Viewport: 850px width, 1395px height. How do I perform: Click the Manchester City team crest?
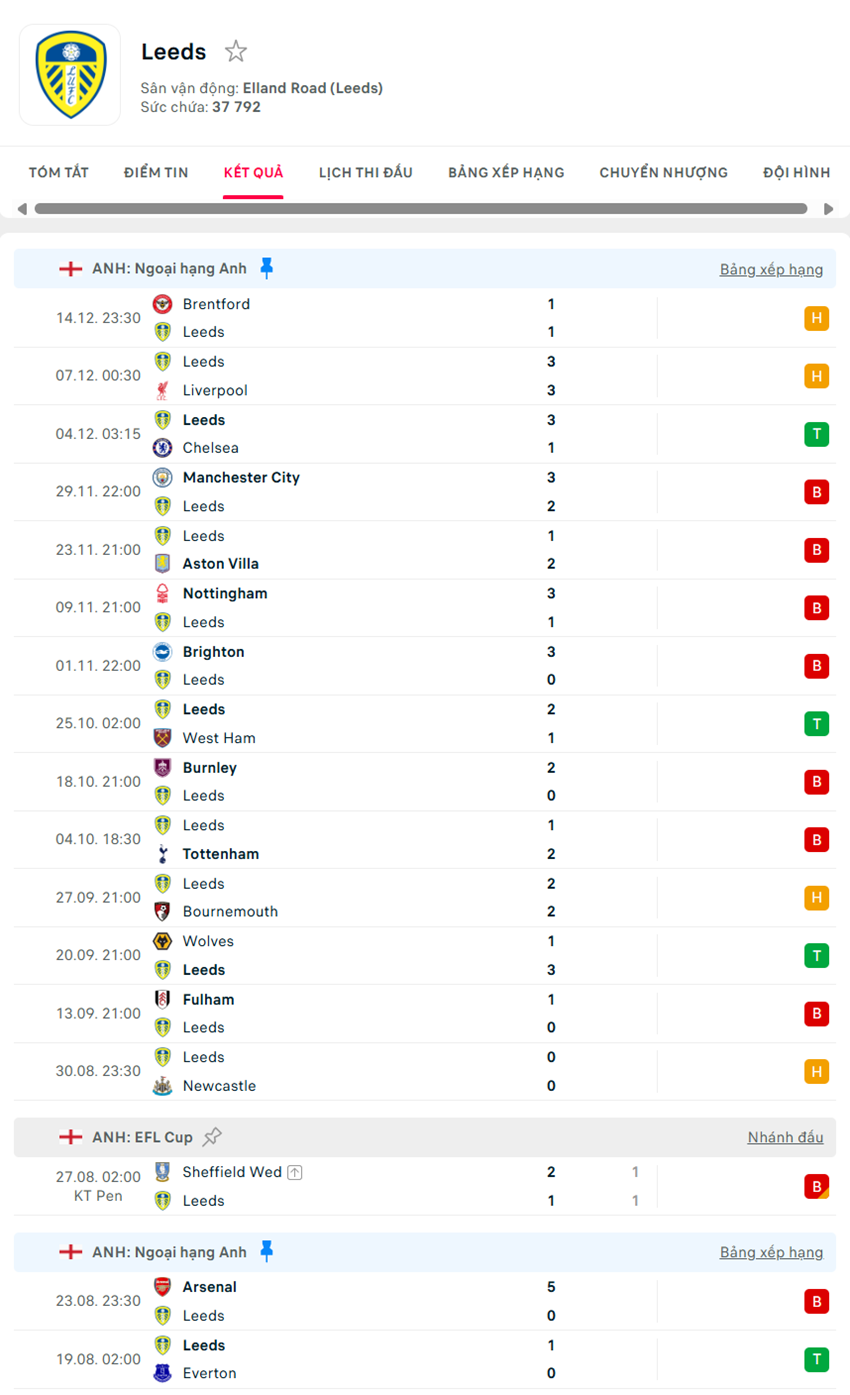(x=162, y=478)
